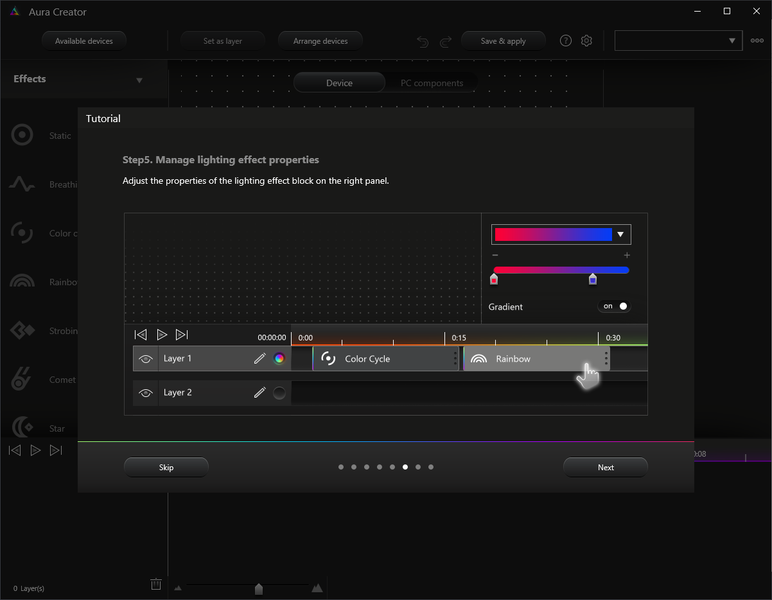This screenshot has width=772, height=600.
Task: Click the zoom-out small triangle icon
Action: [x=178, y=588]
